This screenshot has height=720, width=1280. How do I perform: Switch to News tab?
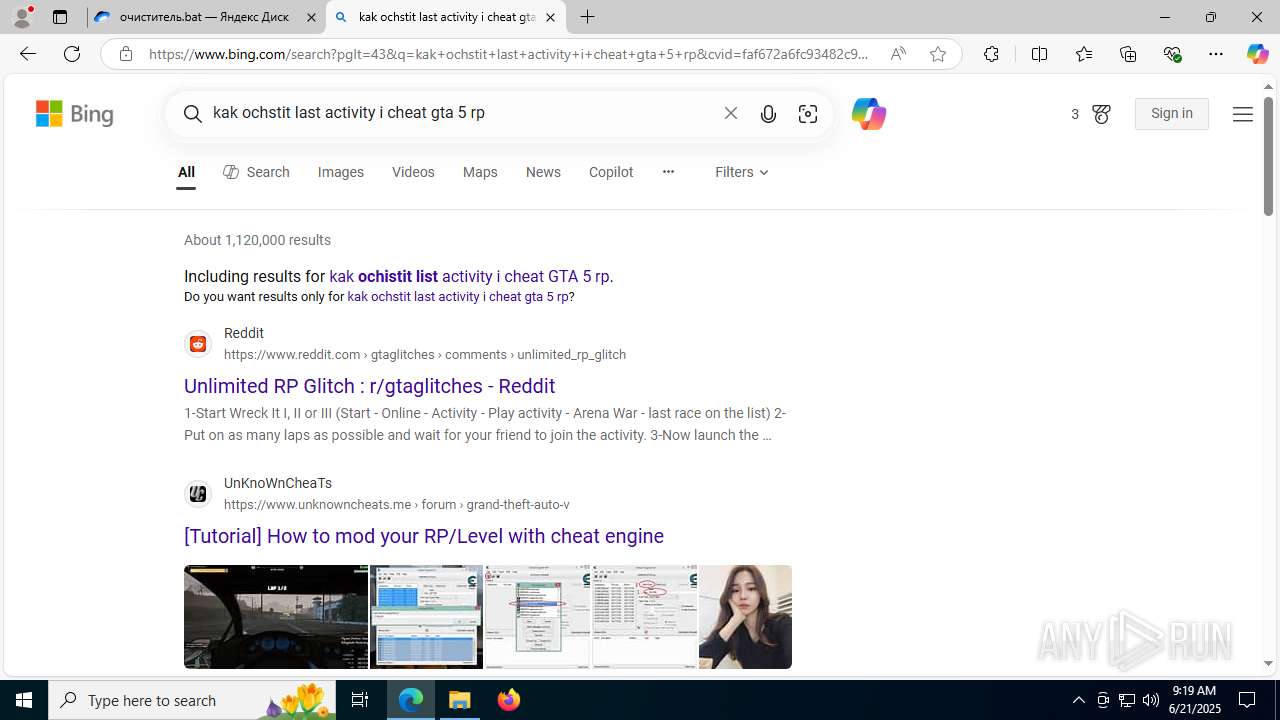coord(543,172)
